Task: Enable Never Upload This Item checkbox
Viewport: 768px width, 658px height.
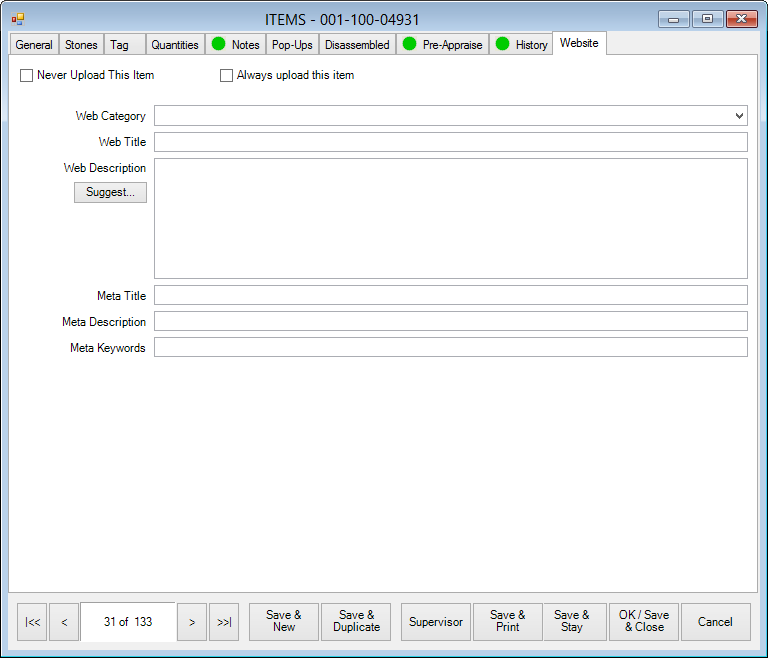Action: [27, 75]
